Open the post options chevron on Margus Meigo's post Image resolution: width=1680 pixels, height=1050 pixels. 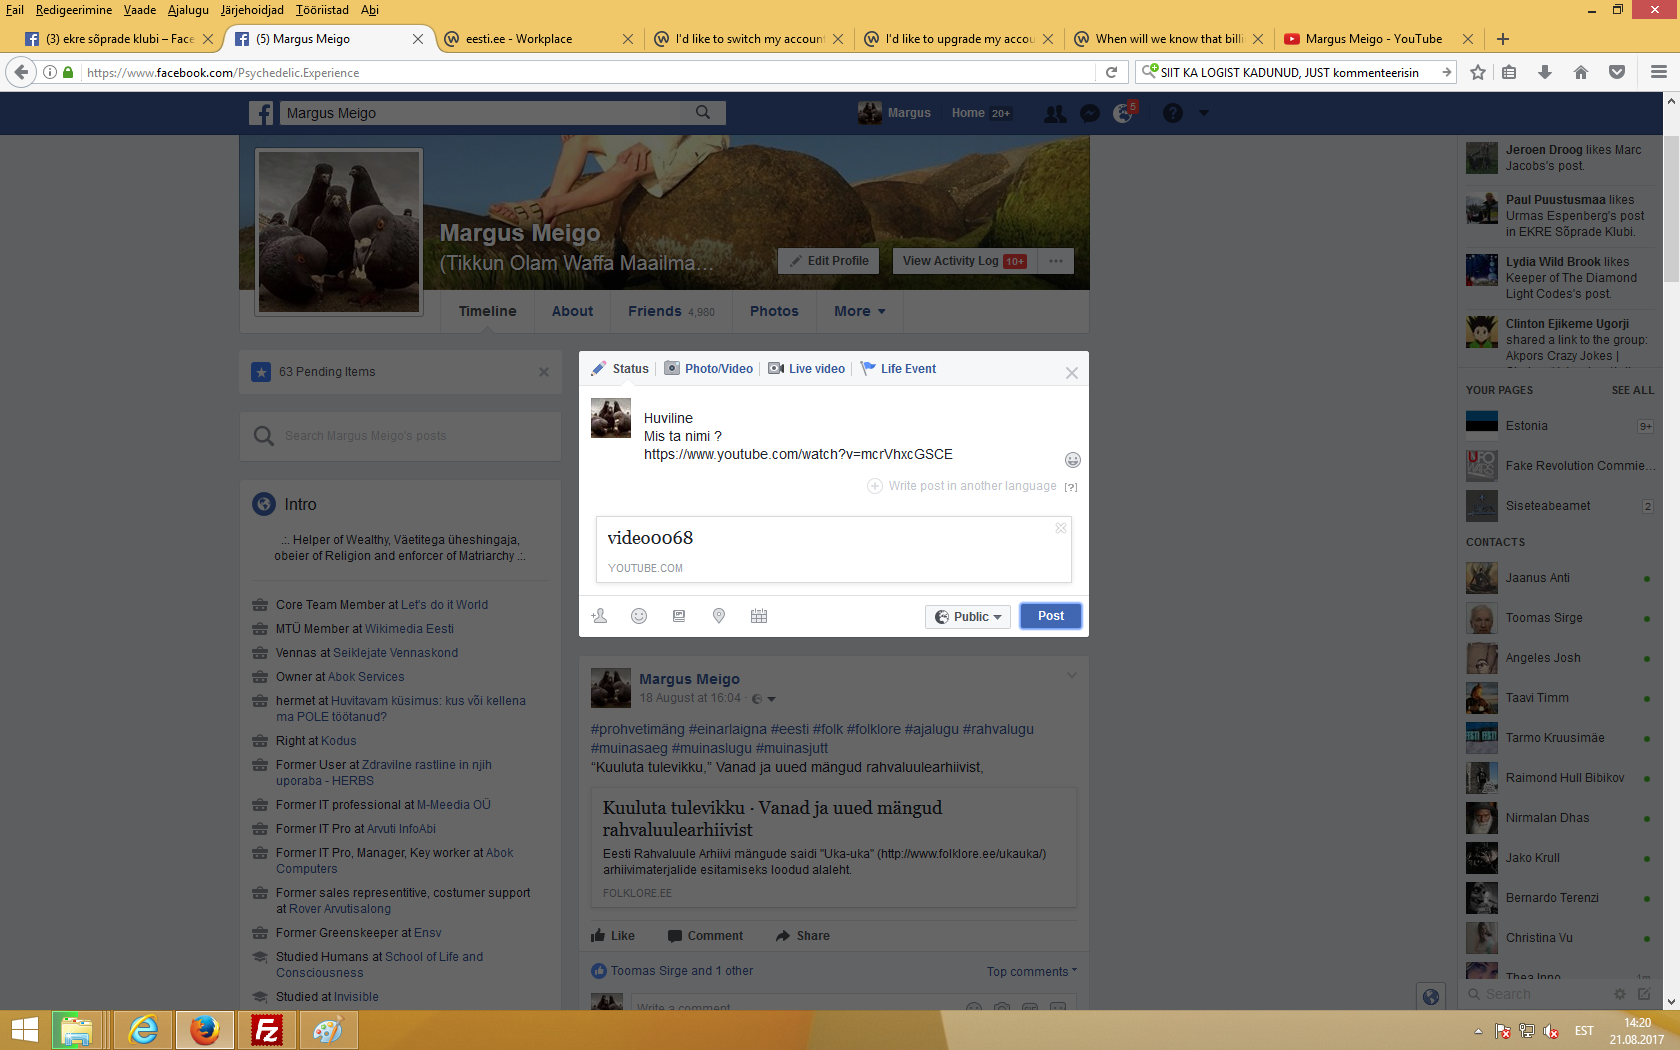[1072, 676]
